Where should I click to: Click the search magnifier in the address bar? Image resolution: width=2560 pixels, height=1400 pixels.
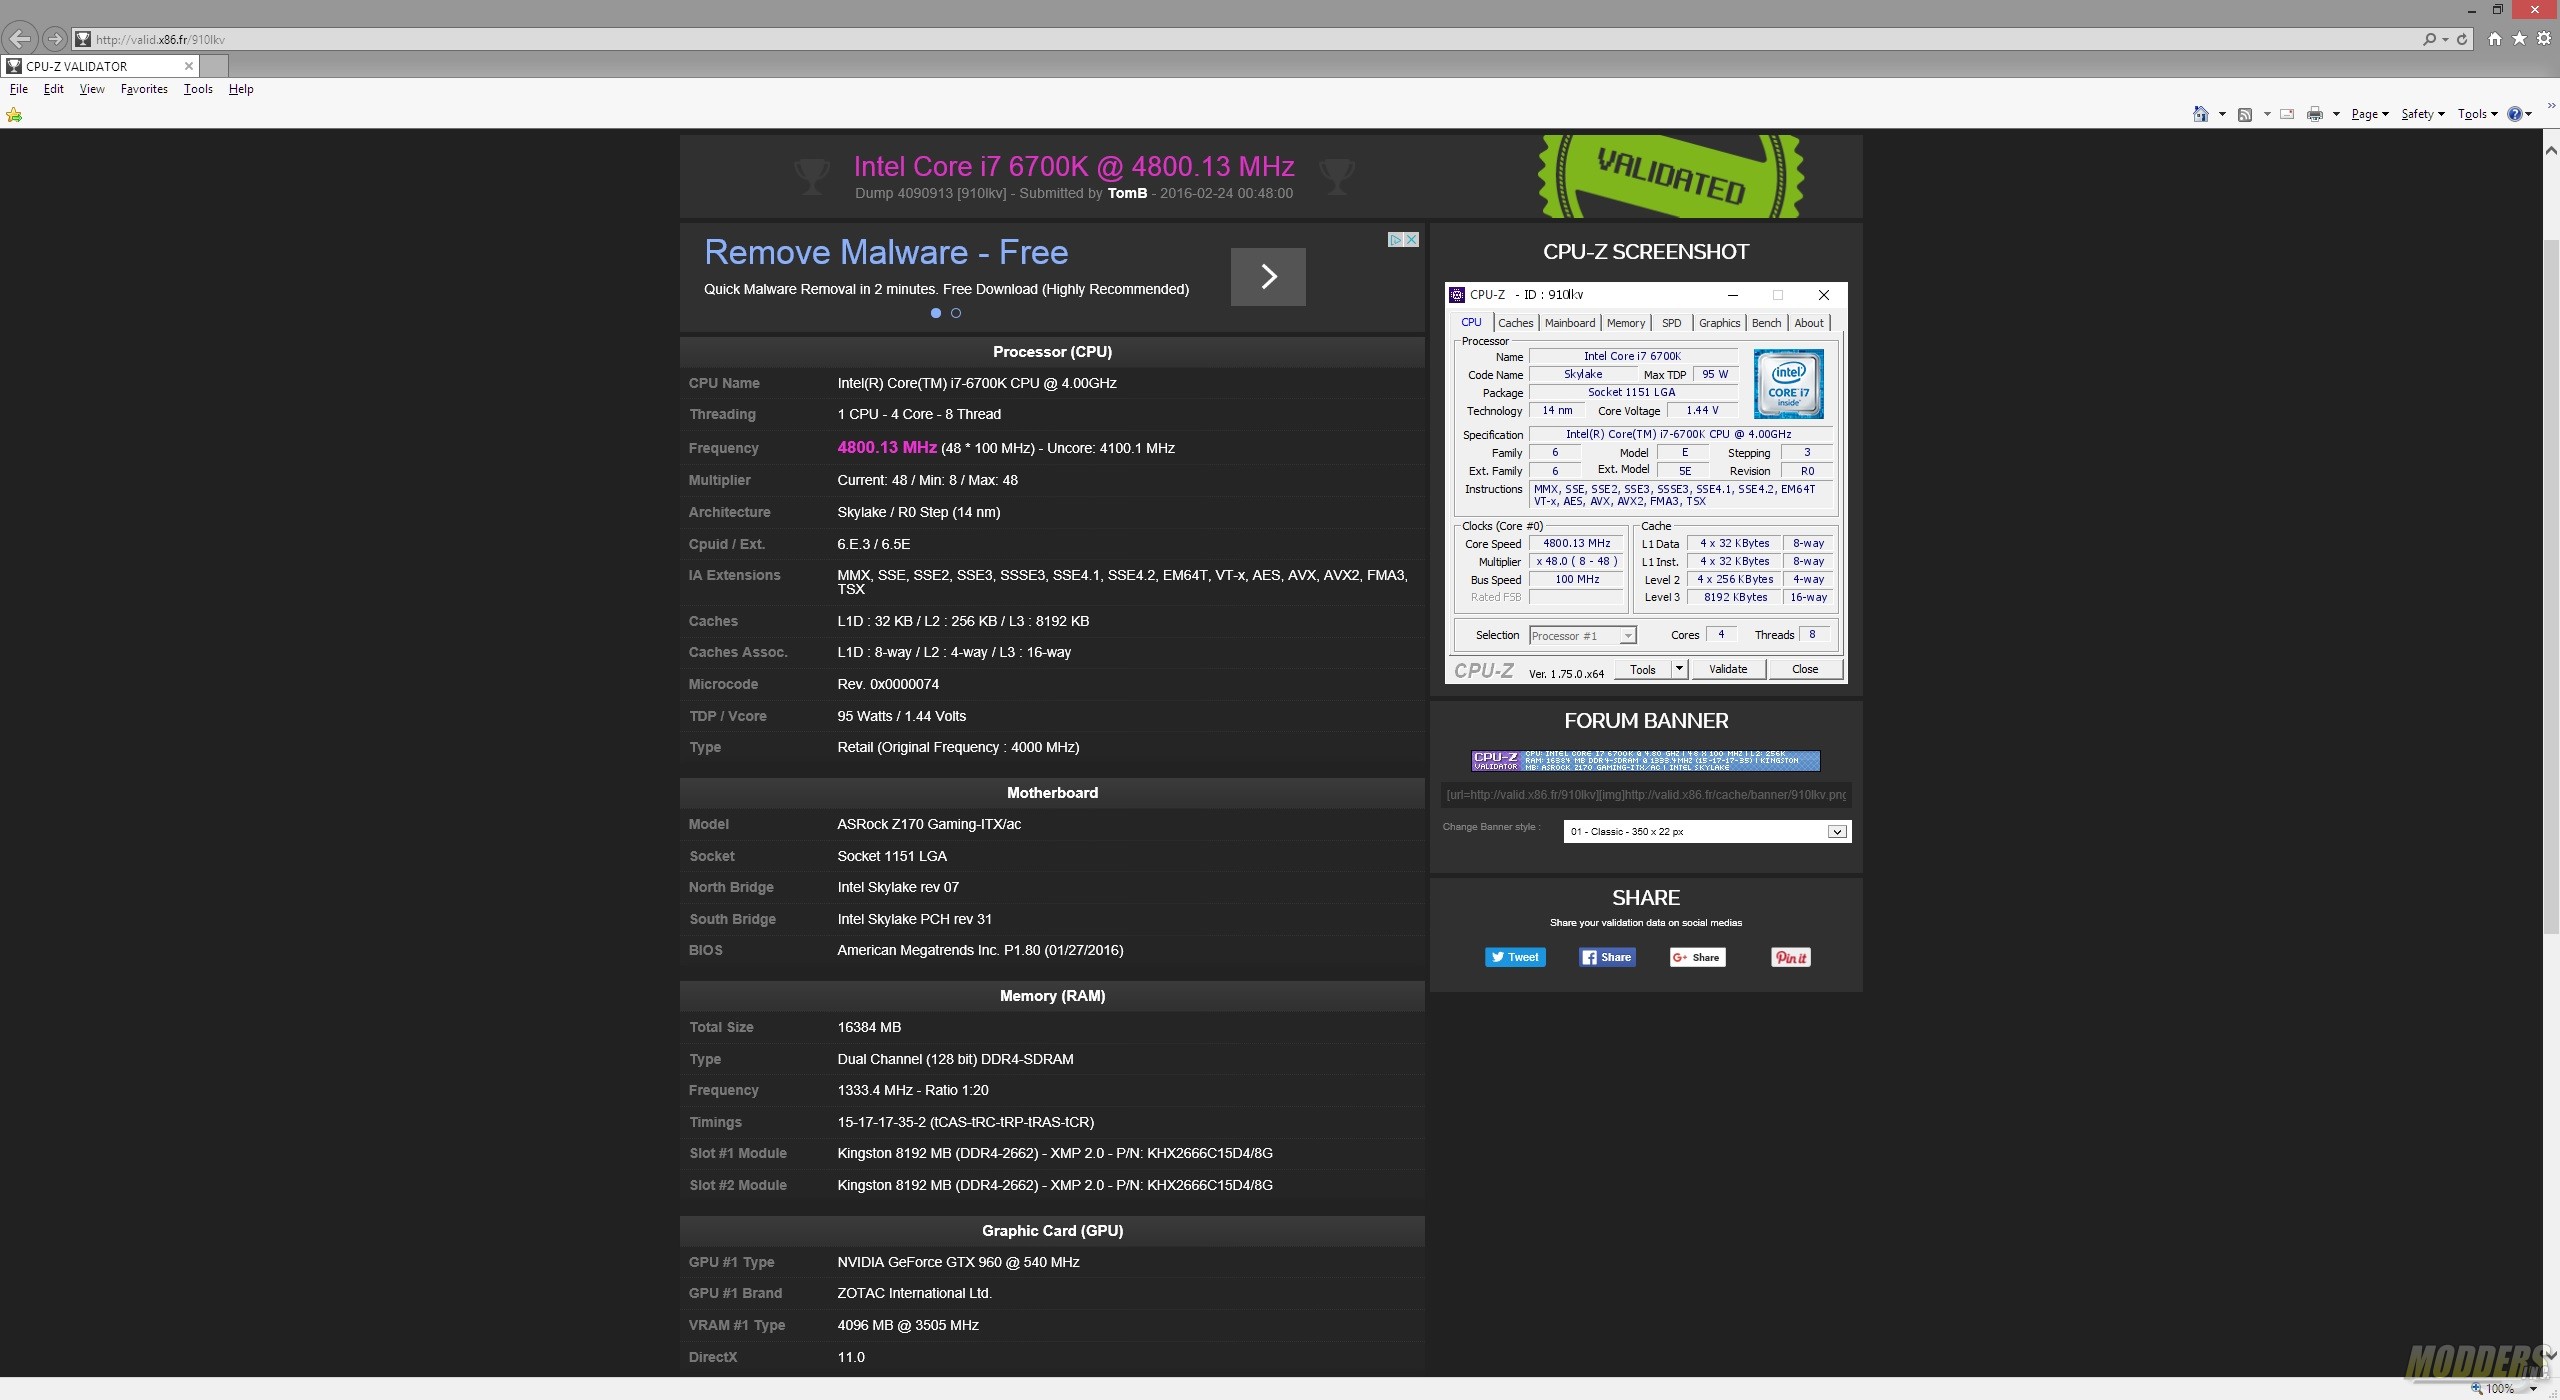pyautogui.click(x=2429, y=39)
